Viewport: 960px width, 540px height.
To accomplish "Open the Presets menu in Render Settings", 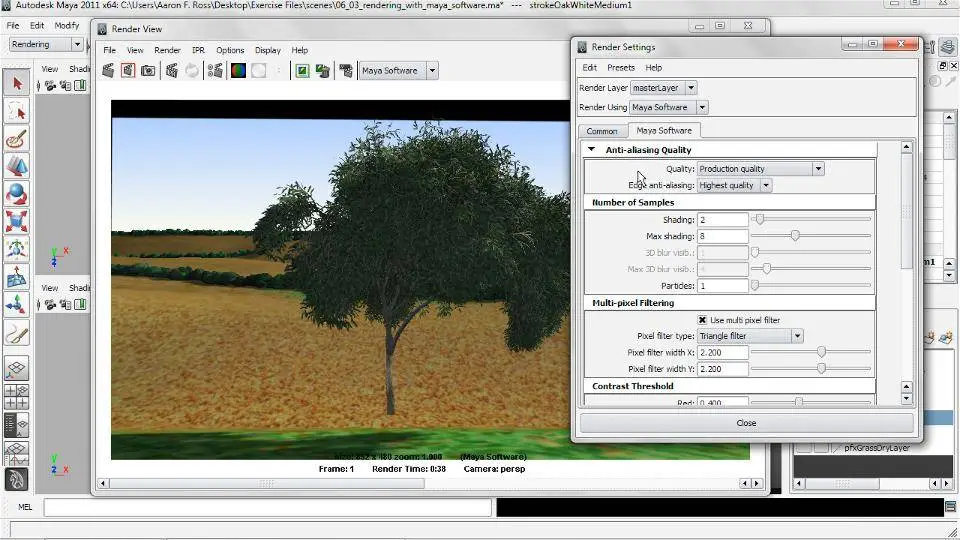I will (621, 68).
